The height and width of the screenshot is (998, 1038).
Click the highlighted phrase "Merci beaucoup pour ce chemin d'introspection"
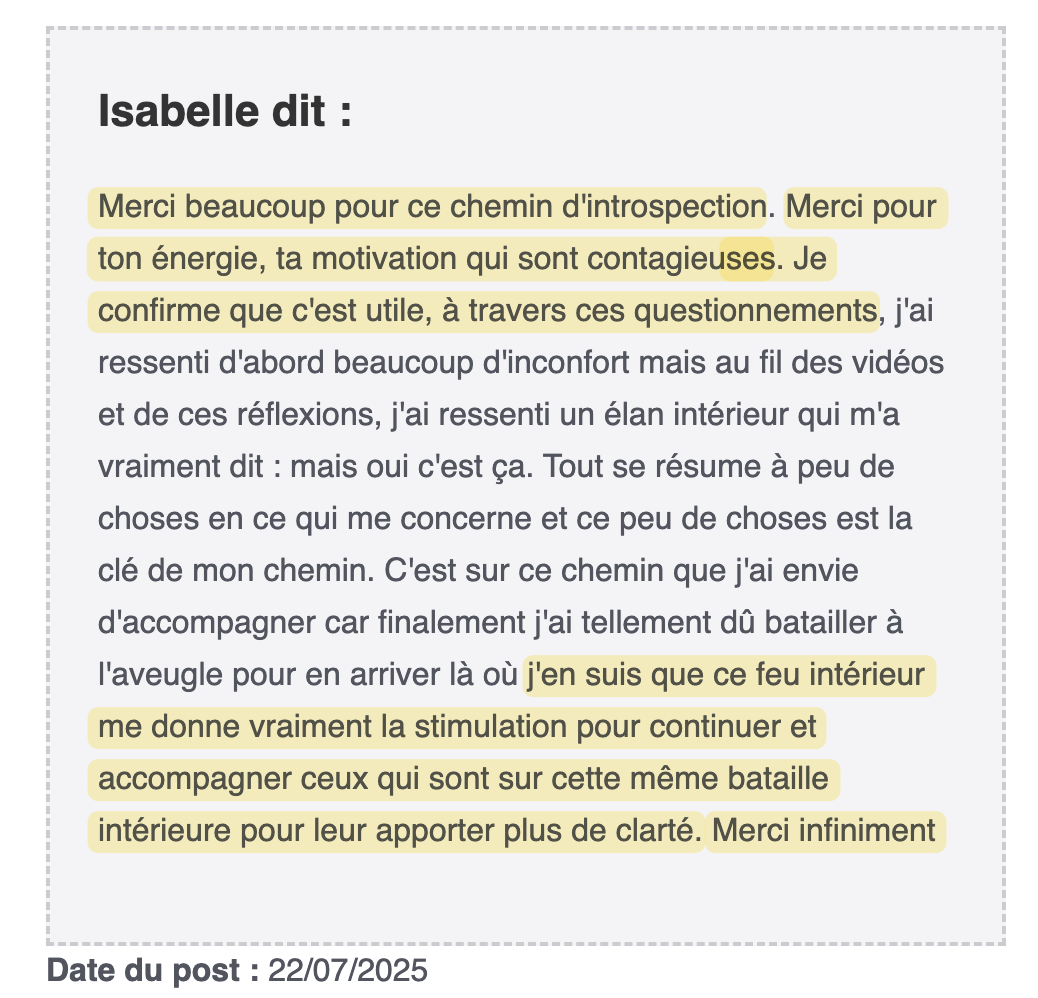coord(430,207)
